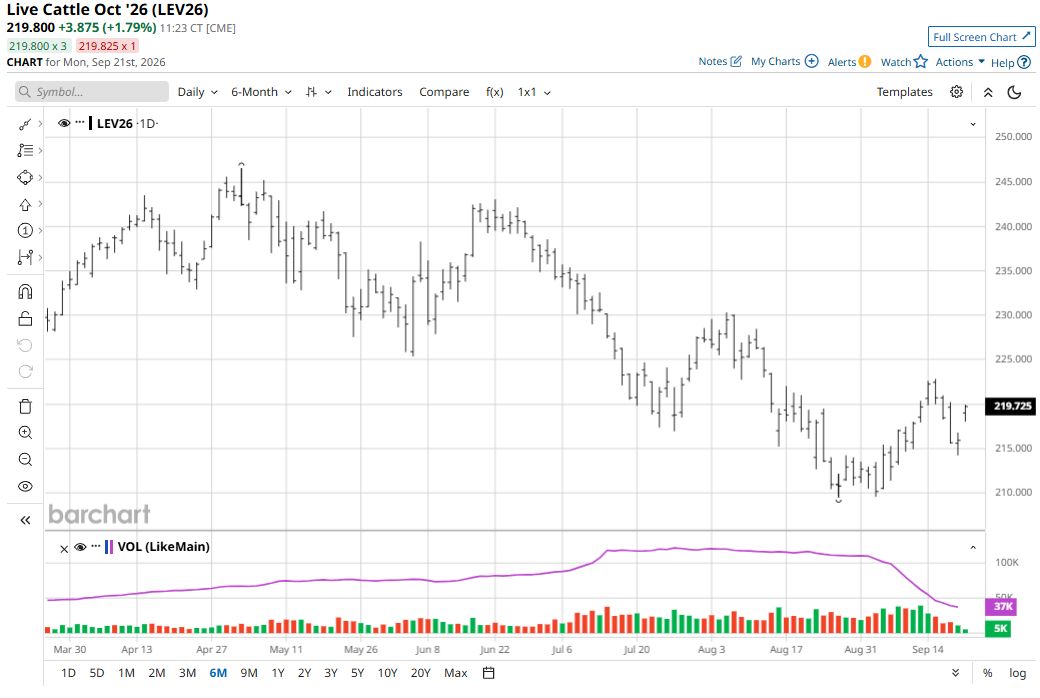Image resolution: width=1040 pixels, height=698 pixels.
Task: Click the Full Screen Chart button
Action: tap(982, 37)
